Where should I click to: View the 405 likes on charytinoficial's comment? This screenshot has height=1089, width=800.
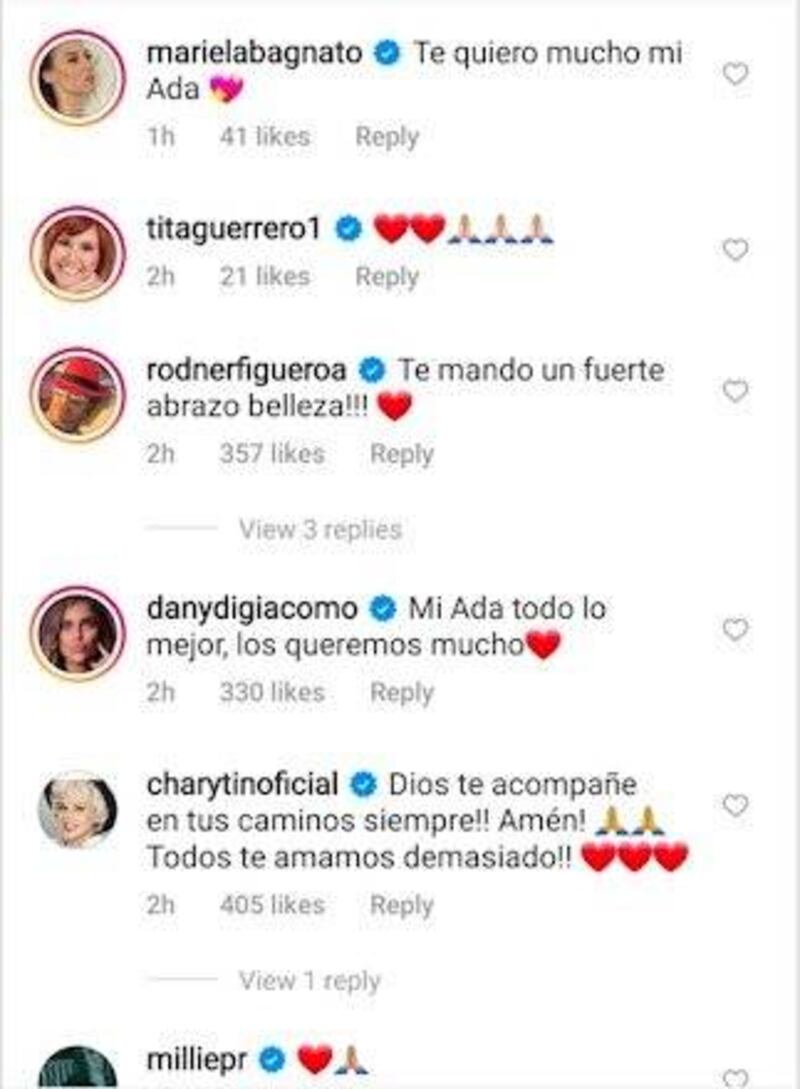pyautogui.click(x=272, y=905)
